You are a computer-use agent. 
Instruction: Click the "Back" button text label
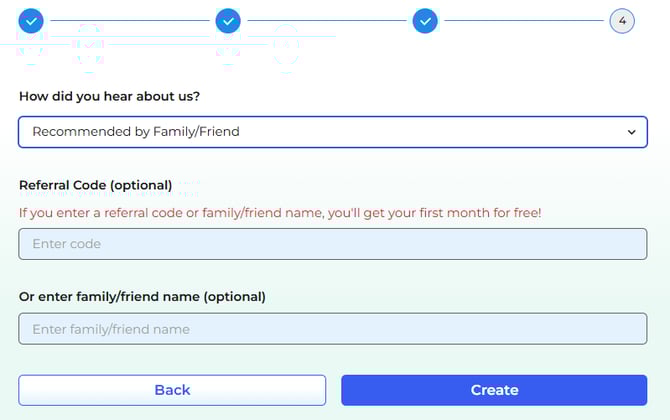172,390
